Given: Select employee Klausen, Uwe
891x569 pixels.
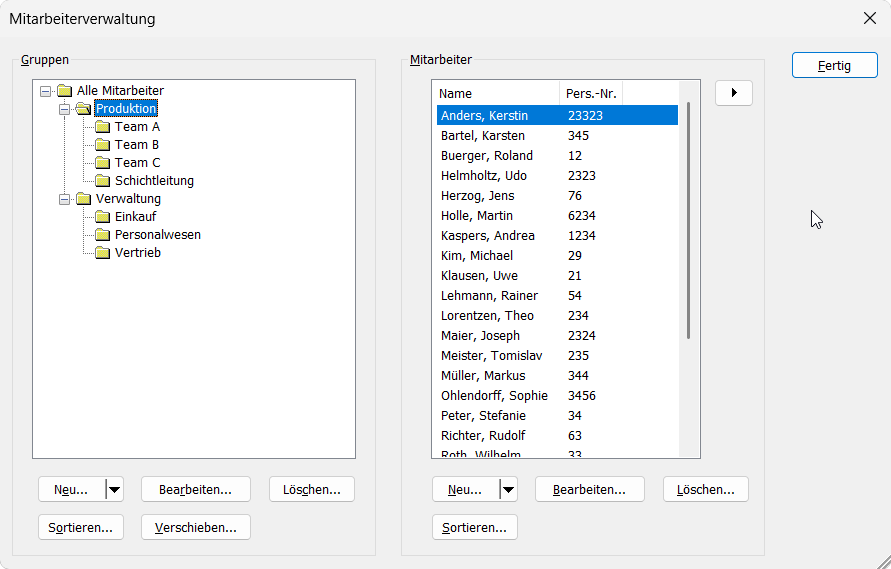Looking at the screenshot, I should coord(557,275).
